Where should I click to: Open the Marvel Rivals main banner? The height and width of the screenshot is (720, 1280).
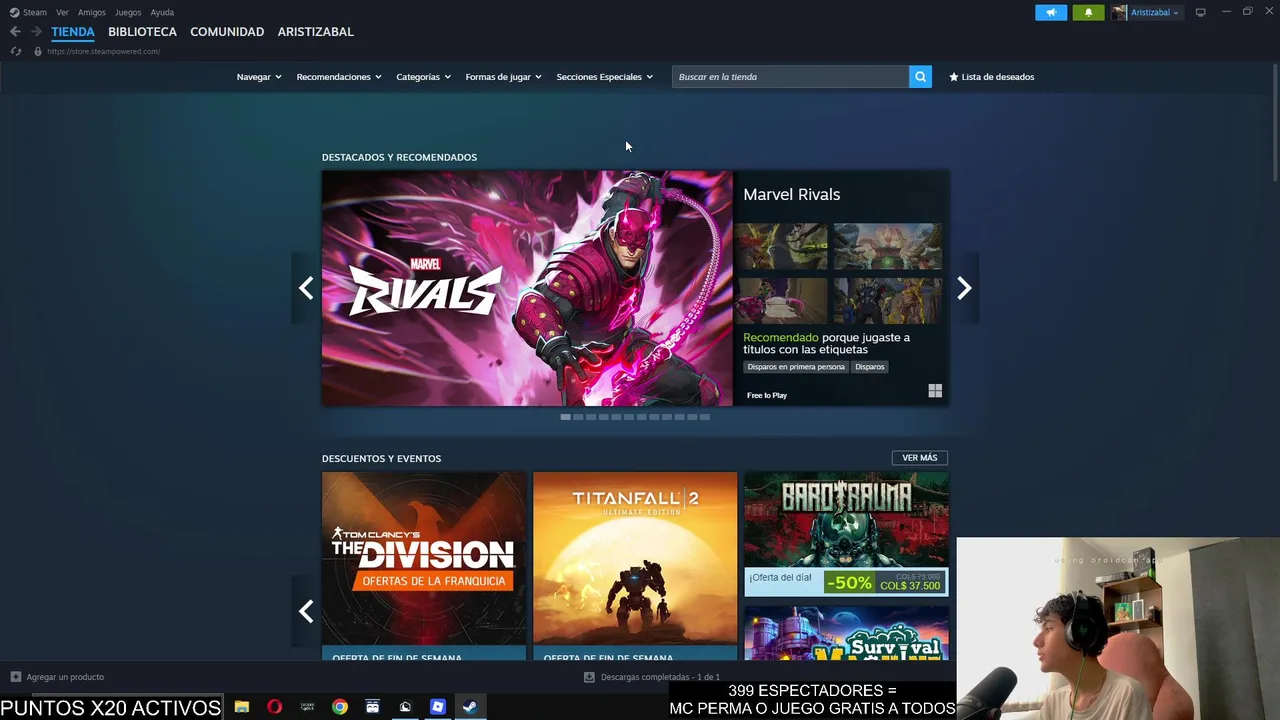(x=527, y=288)
